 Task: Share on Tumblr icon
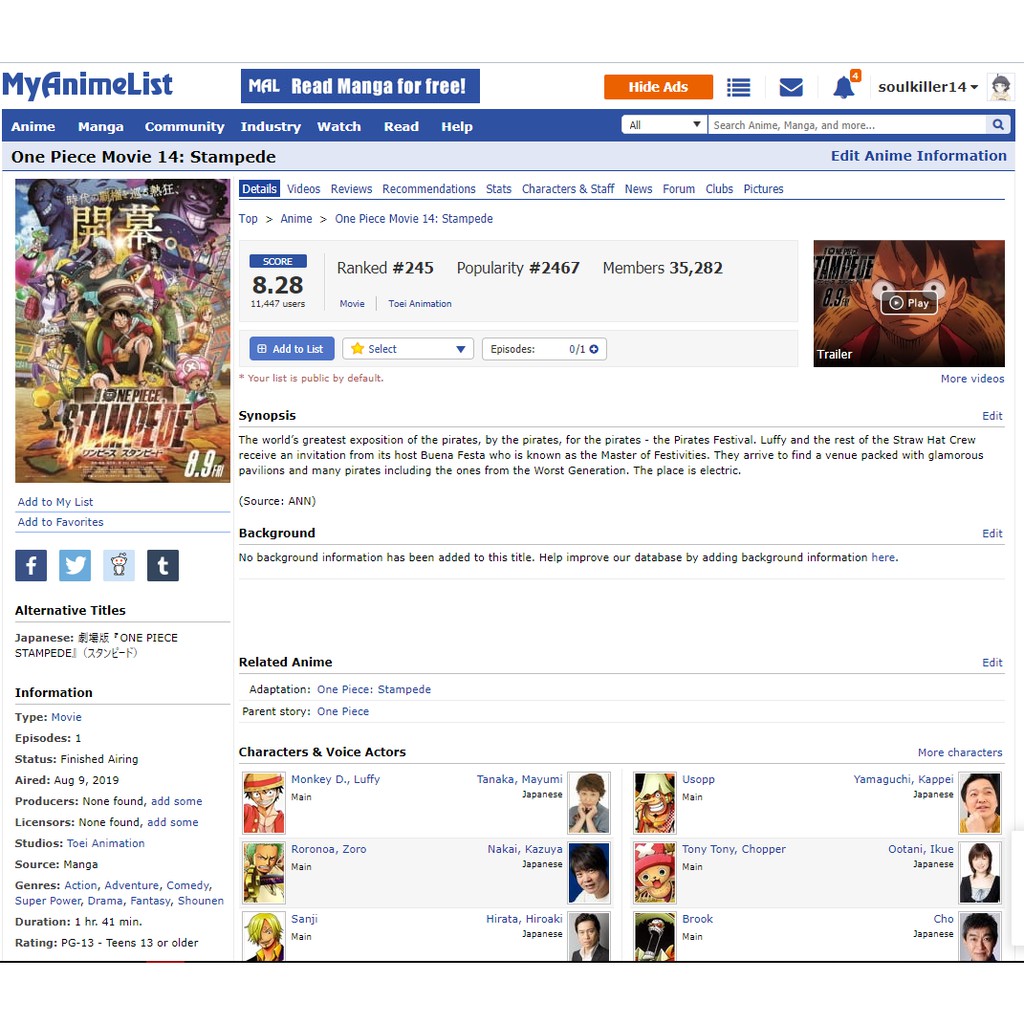pyautogui.click(x=163, y=566)
